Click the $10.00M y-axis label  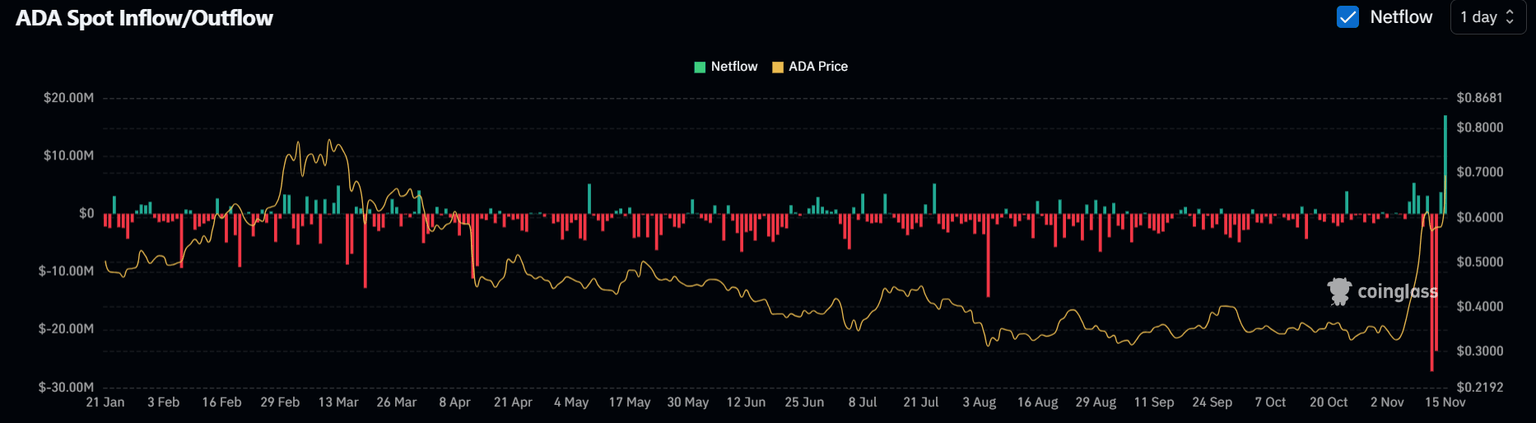point(69,156)
